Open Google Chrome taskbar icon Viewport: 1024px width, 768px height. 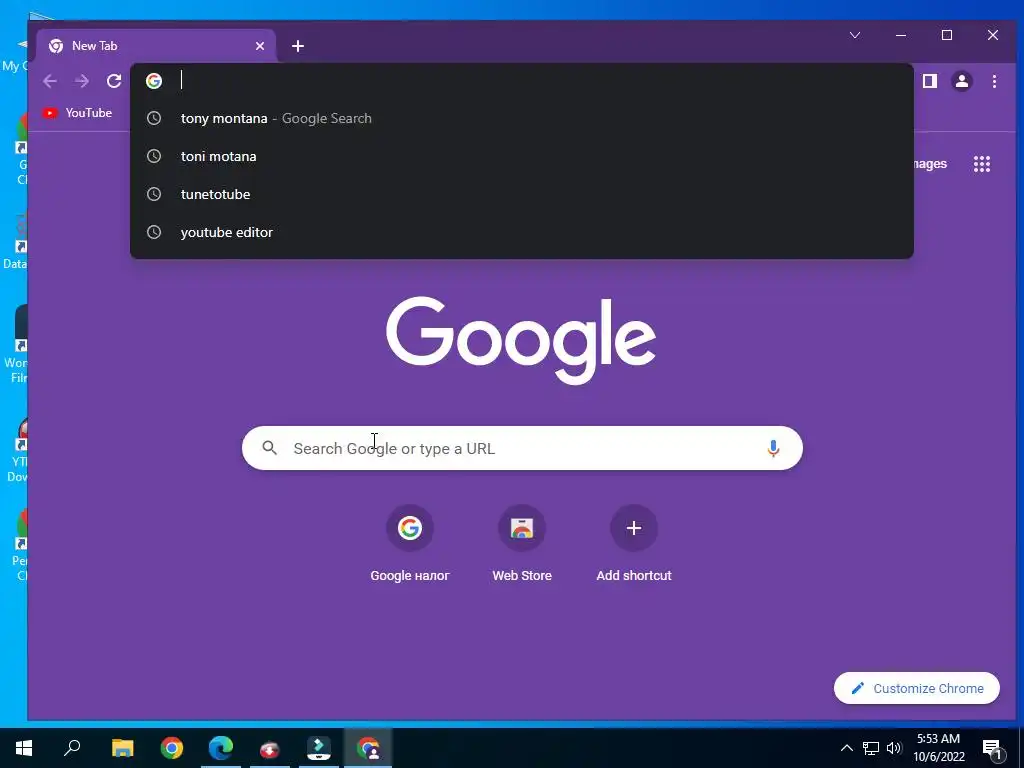pyautogui.click(x=172, y=748)
